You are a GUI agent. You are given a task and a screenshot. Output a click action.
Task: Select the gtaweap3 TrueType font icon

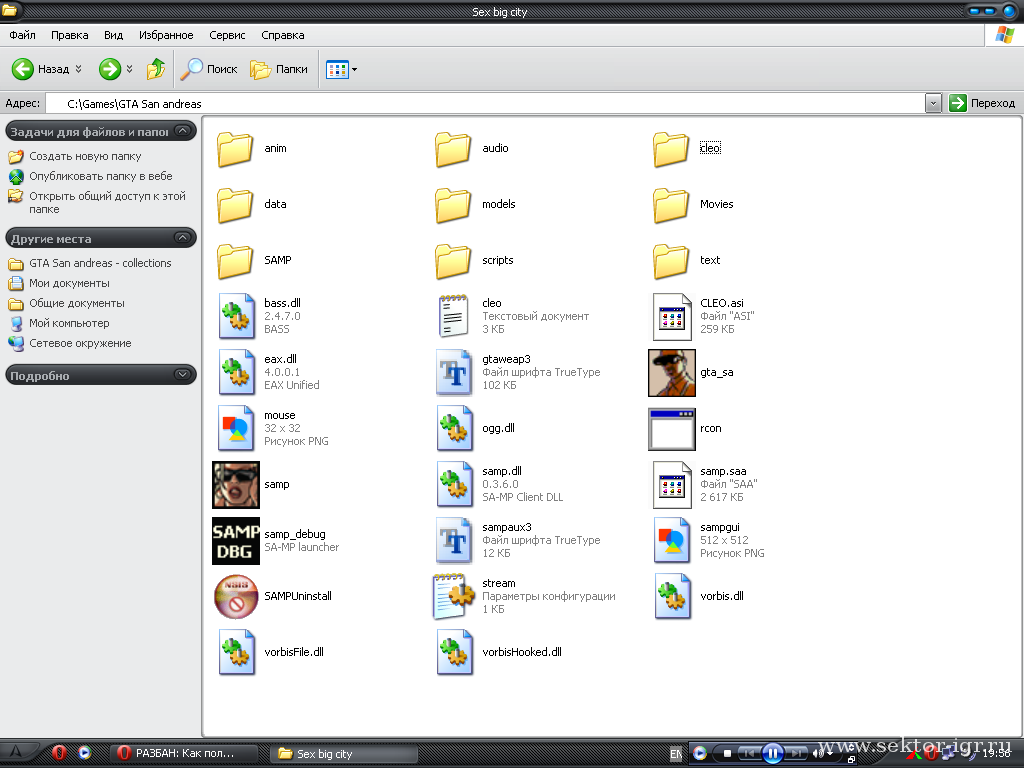453,372
